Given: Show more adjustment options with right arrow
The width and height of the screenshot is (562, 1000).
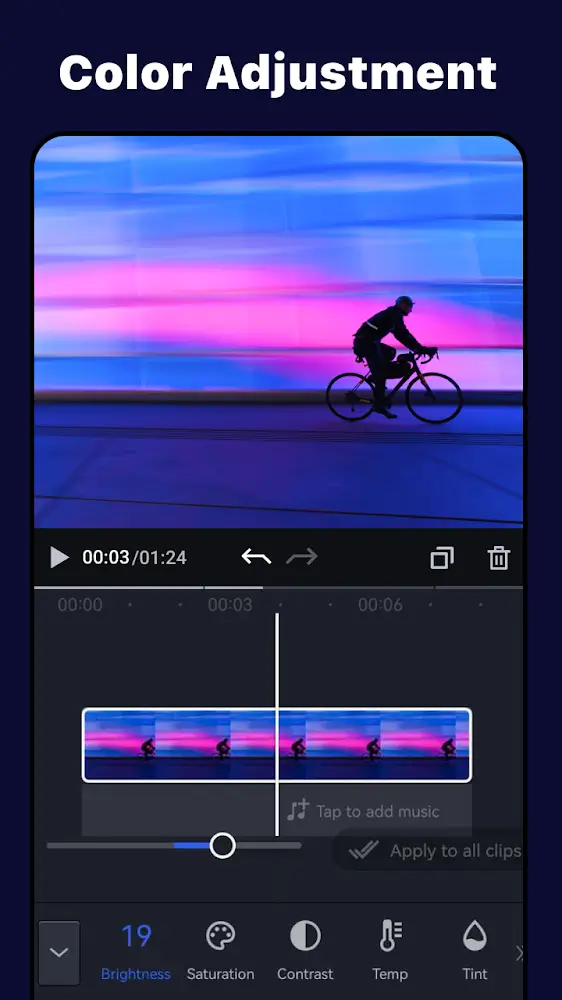Looking at the screenshot, I should click(519, 953).
